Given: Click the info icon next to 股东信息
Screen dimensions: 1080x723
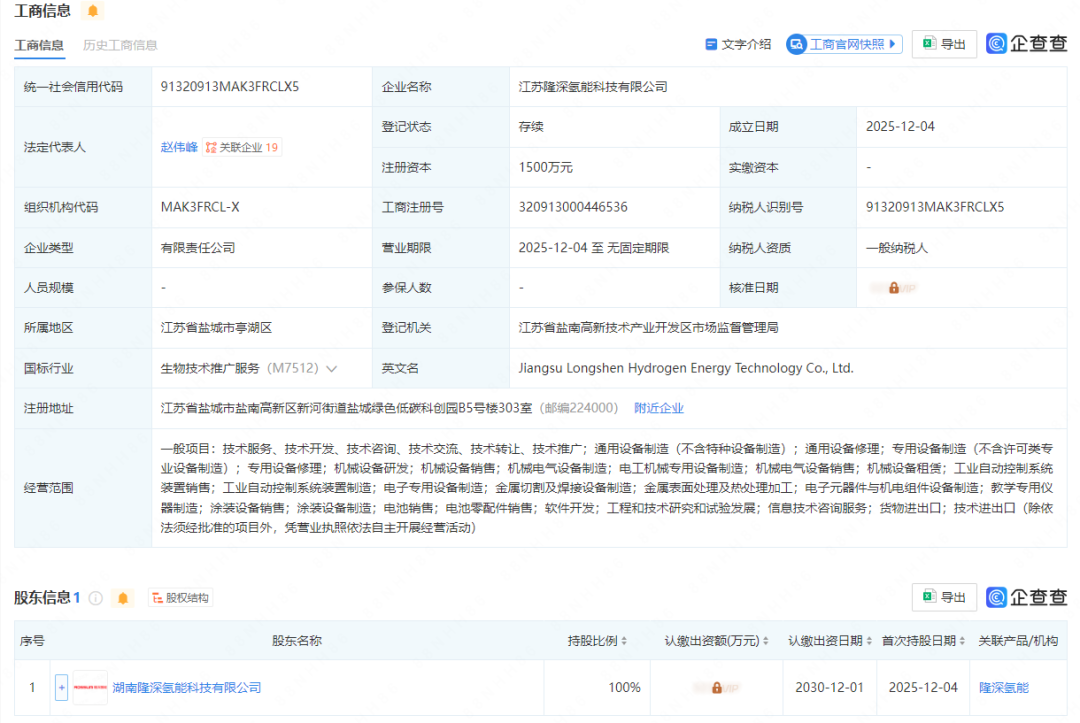Looking at the screenshot, I should click(95, 597).
